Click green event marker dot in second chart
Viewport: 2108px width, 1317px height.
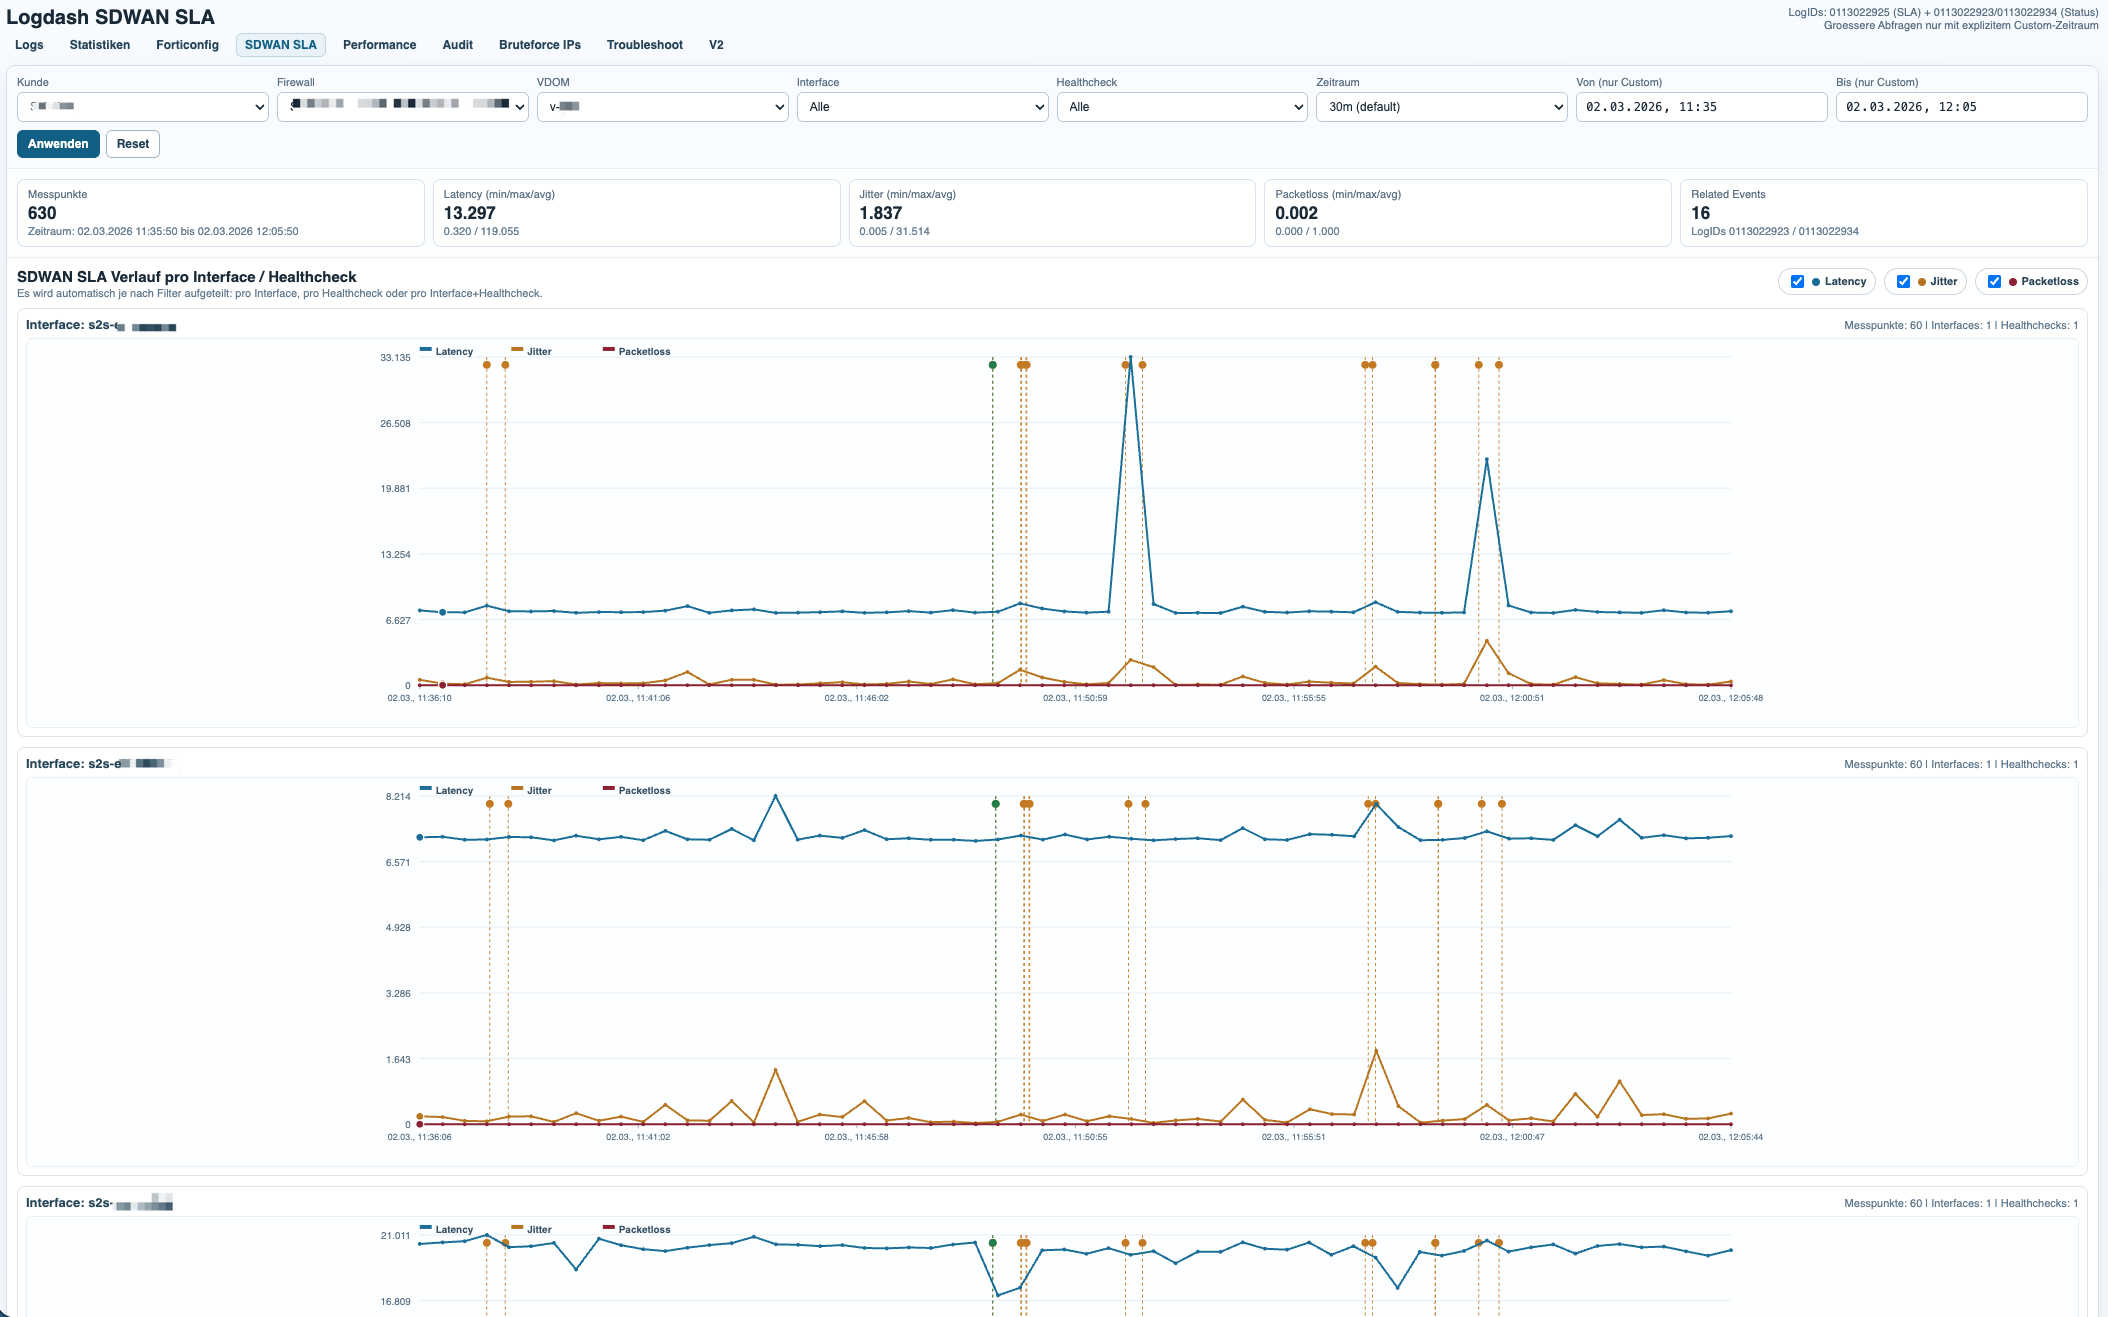pos(995,804)
